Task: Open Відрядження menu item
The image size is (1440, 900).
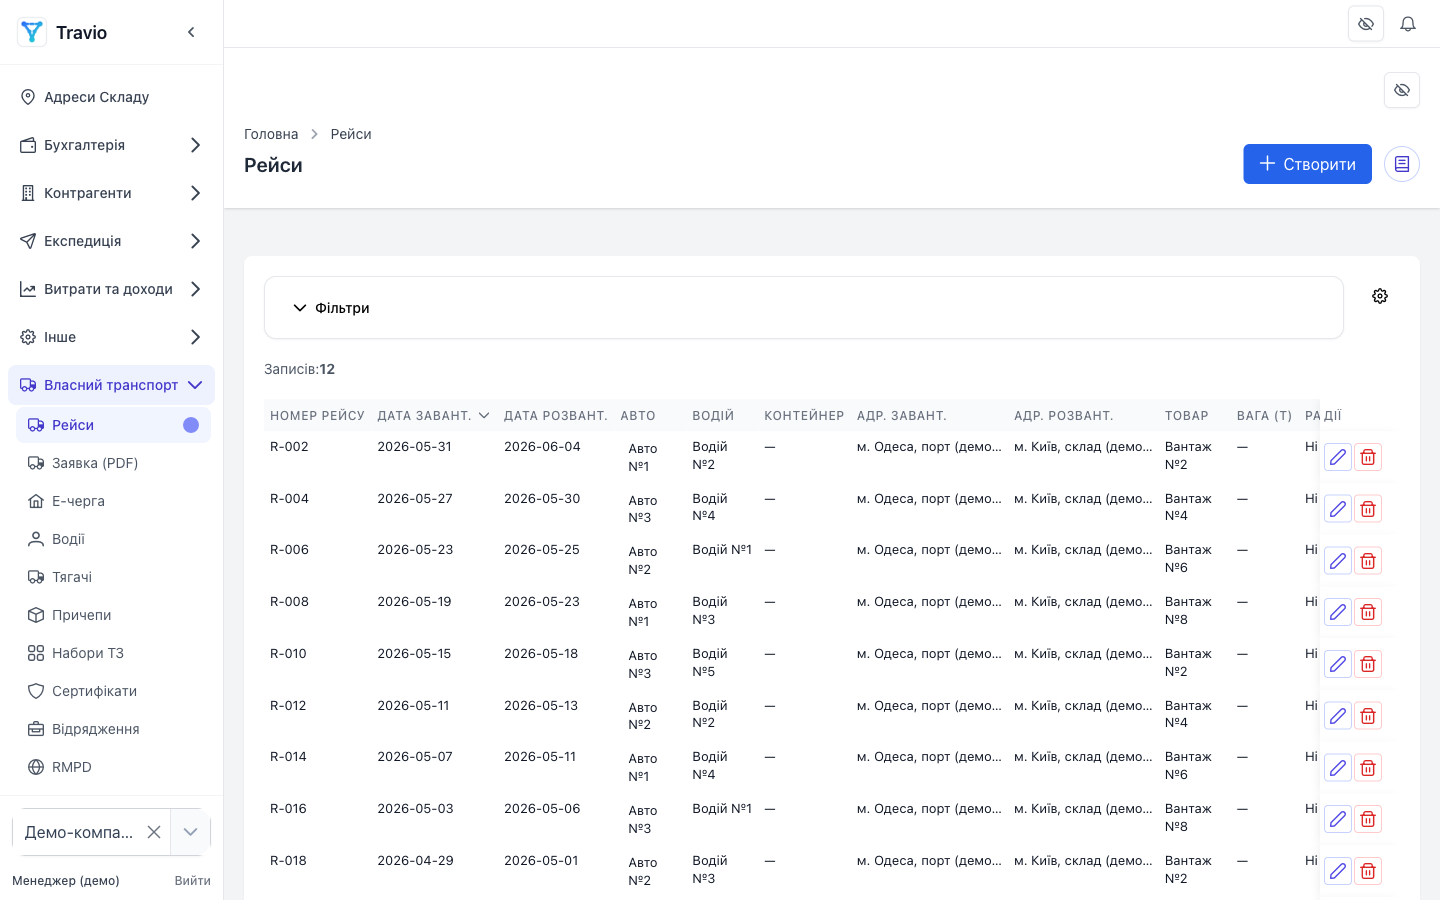Action: tap(113, 729)
